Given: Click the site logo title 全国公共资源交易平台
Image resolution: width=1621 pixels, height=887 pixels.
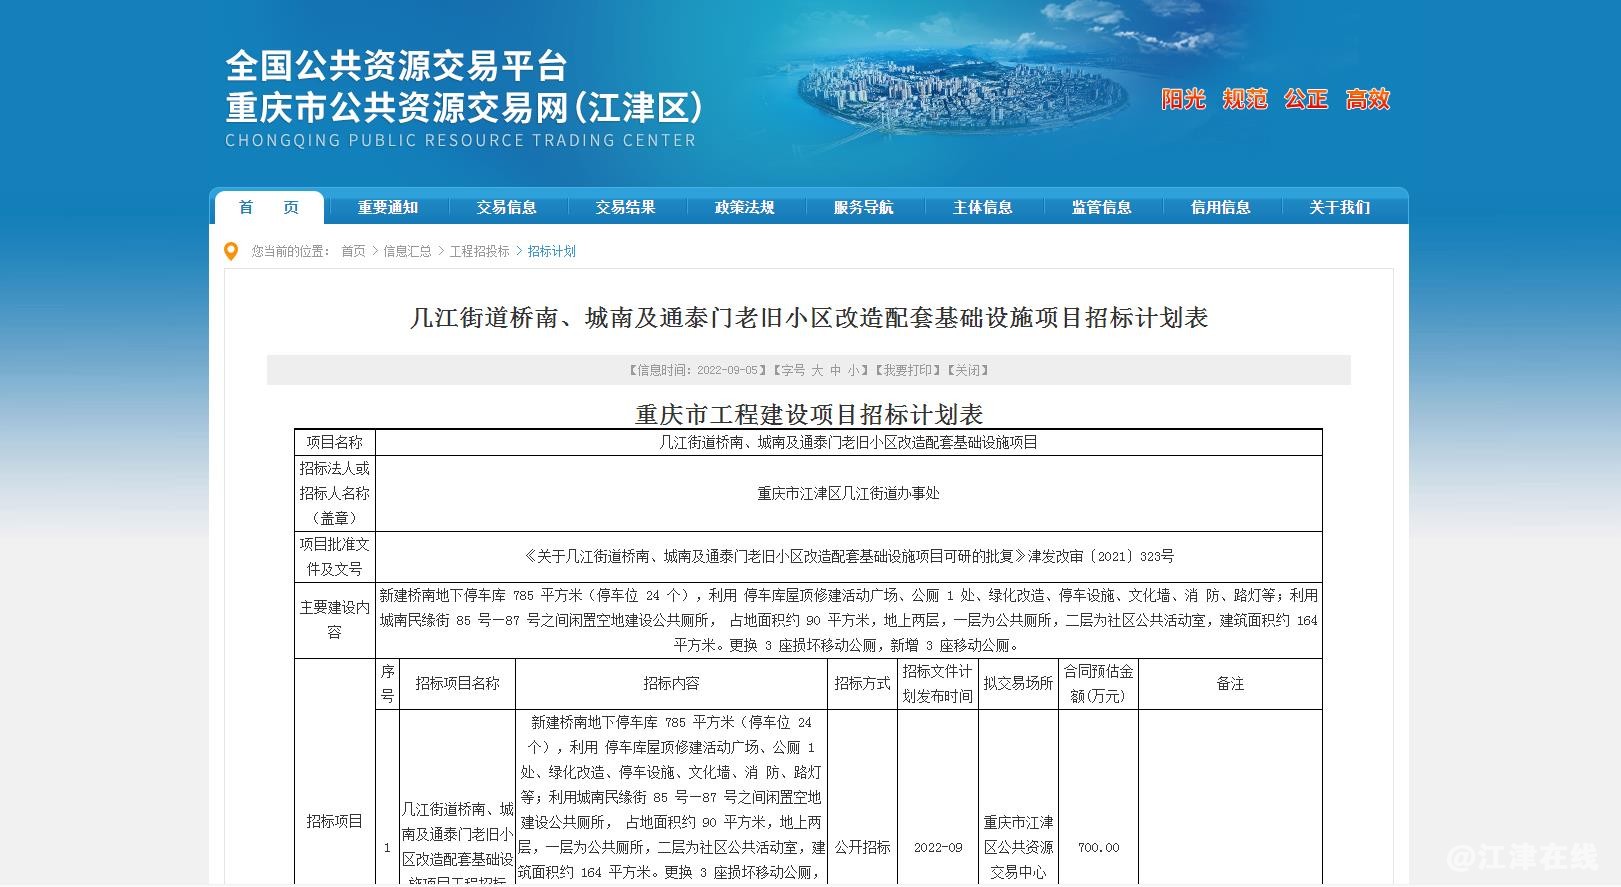Looking at the screenshot, I should [397, 66].
